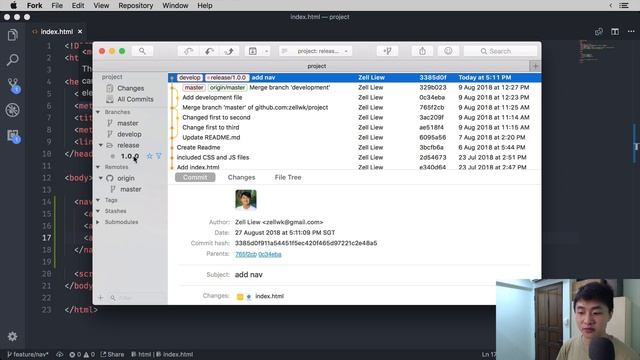640x360 pixels.
Task: Toggle star on 1.0.0 branch
Action: [x=149, y=156]
